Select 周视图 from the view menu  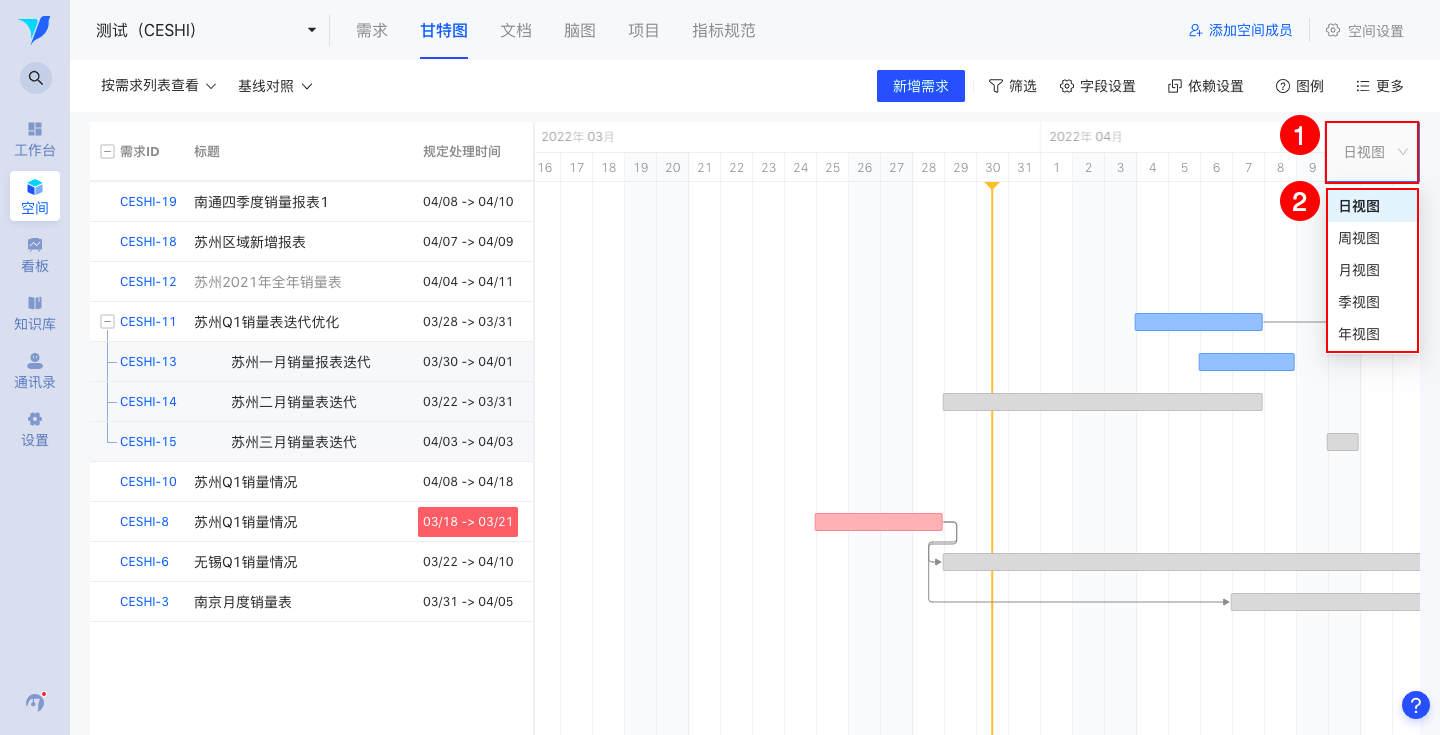click(x=1359, y=238)
